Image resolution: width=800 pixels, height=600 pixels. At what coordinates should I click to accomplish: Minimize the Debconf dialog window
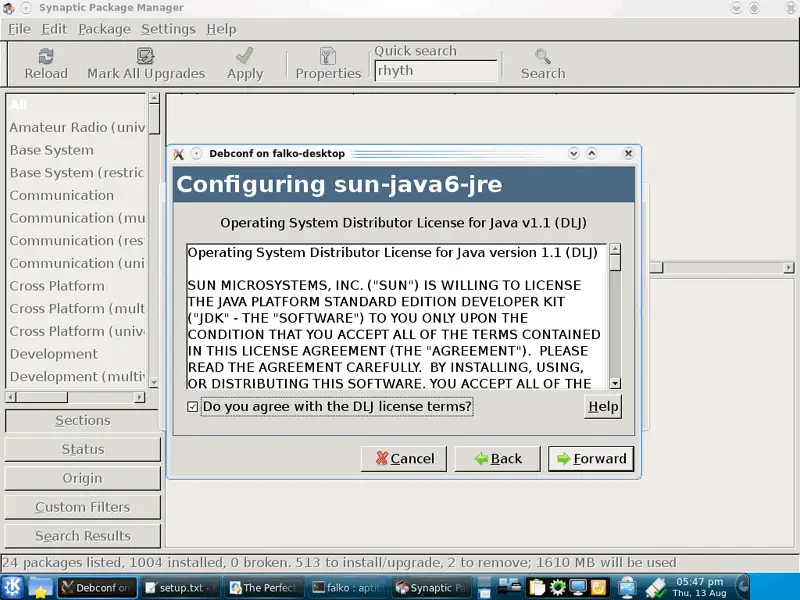(573, 153)
